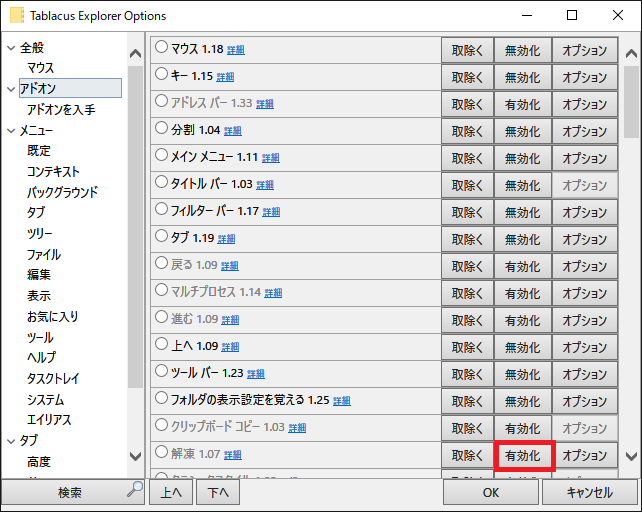The width and height of the screenshot is (642, 512).
Task: Select the 解凍 1.07 addon radio button
Action: [161, 452]
